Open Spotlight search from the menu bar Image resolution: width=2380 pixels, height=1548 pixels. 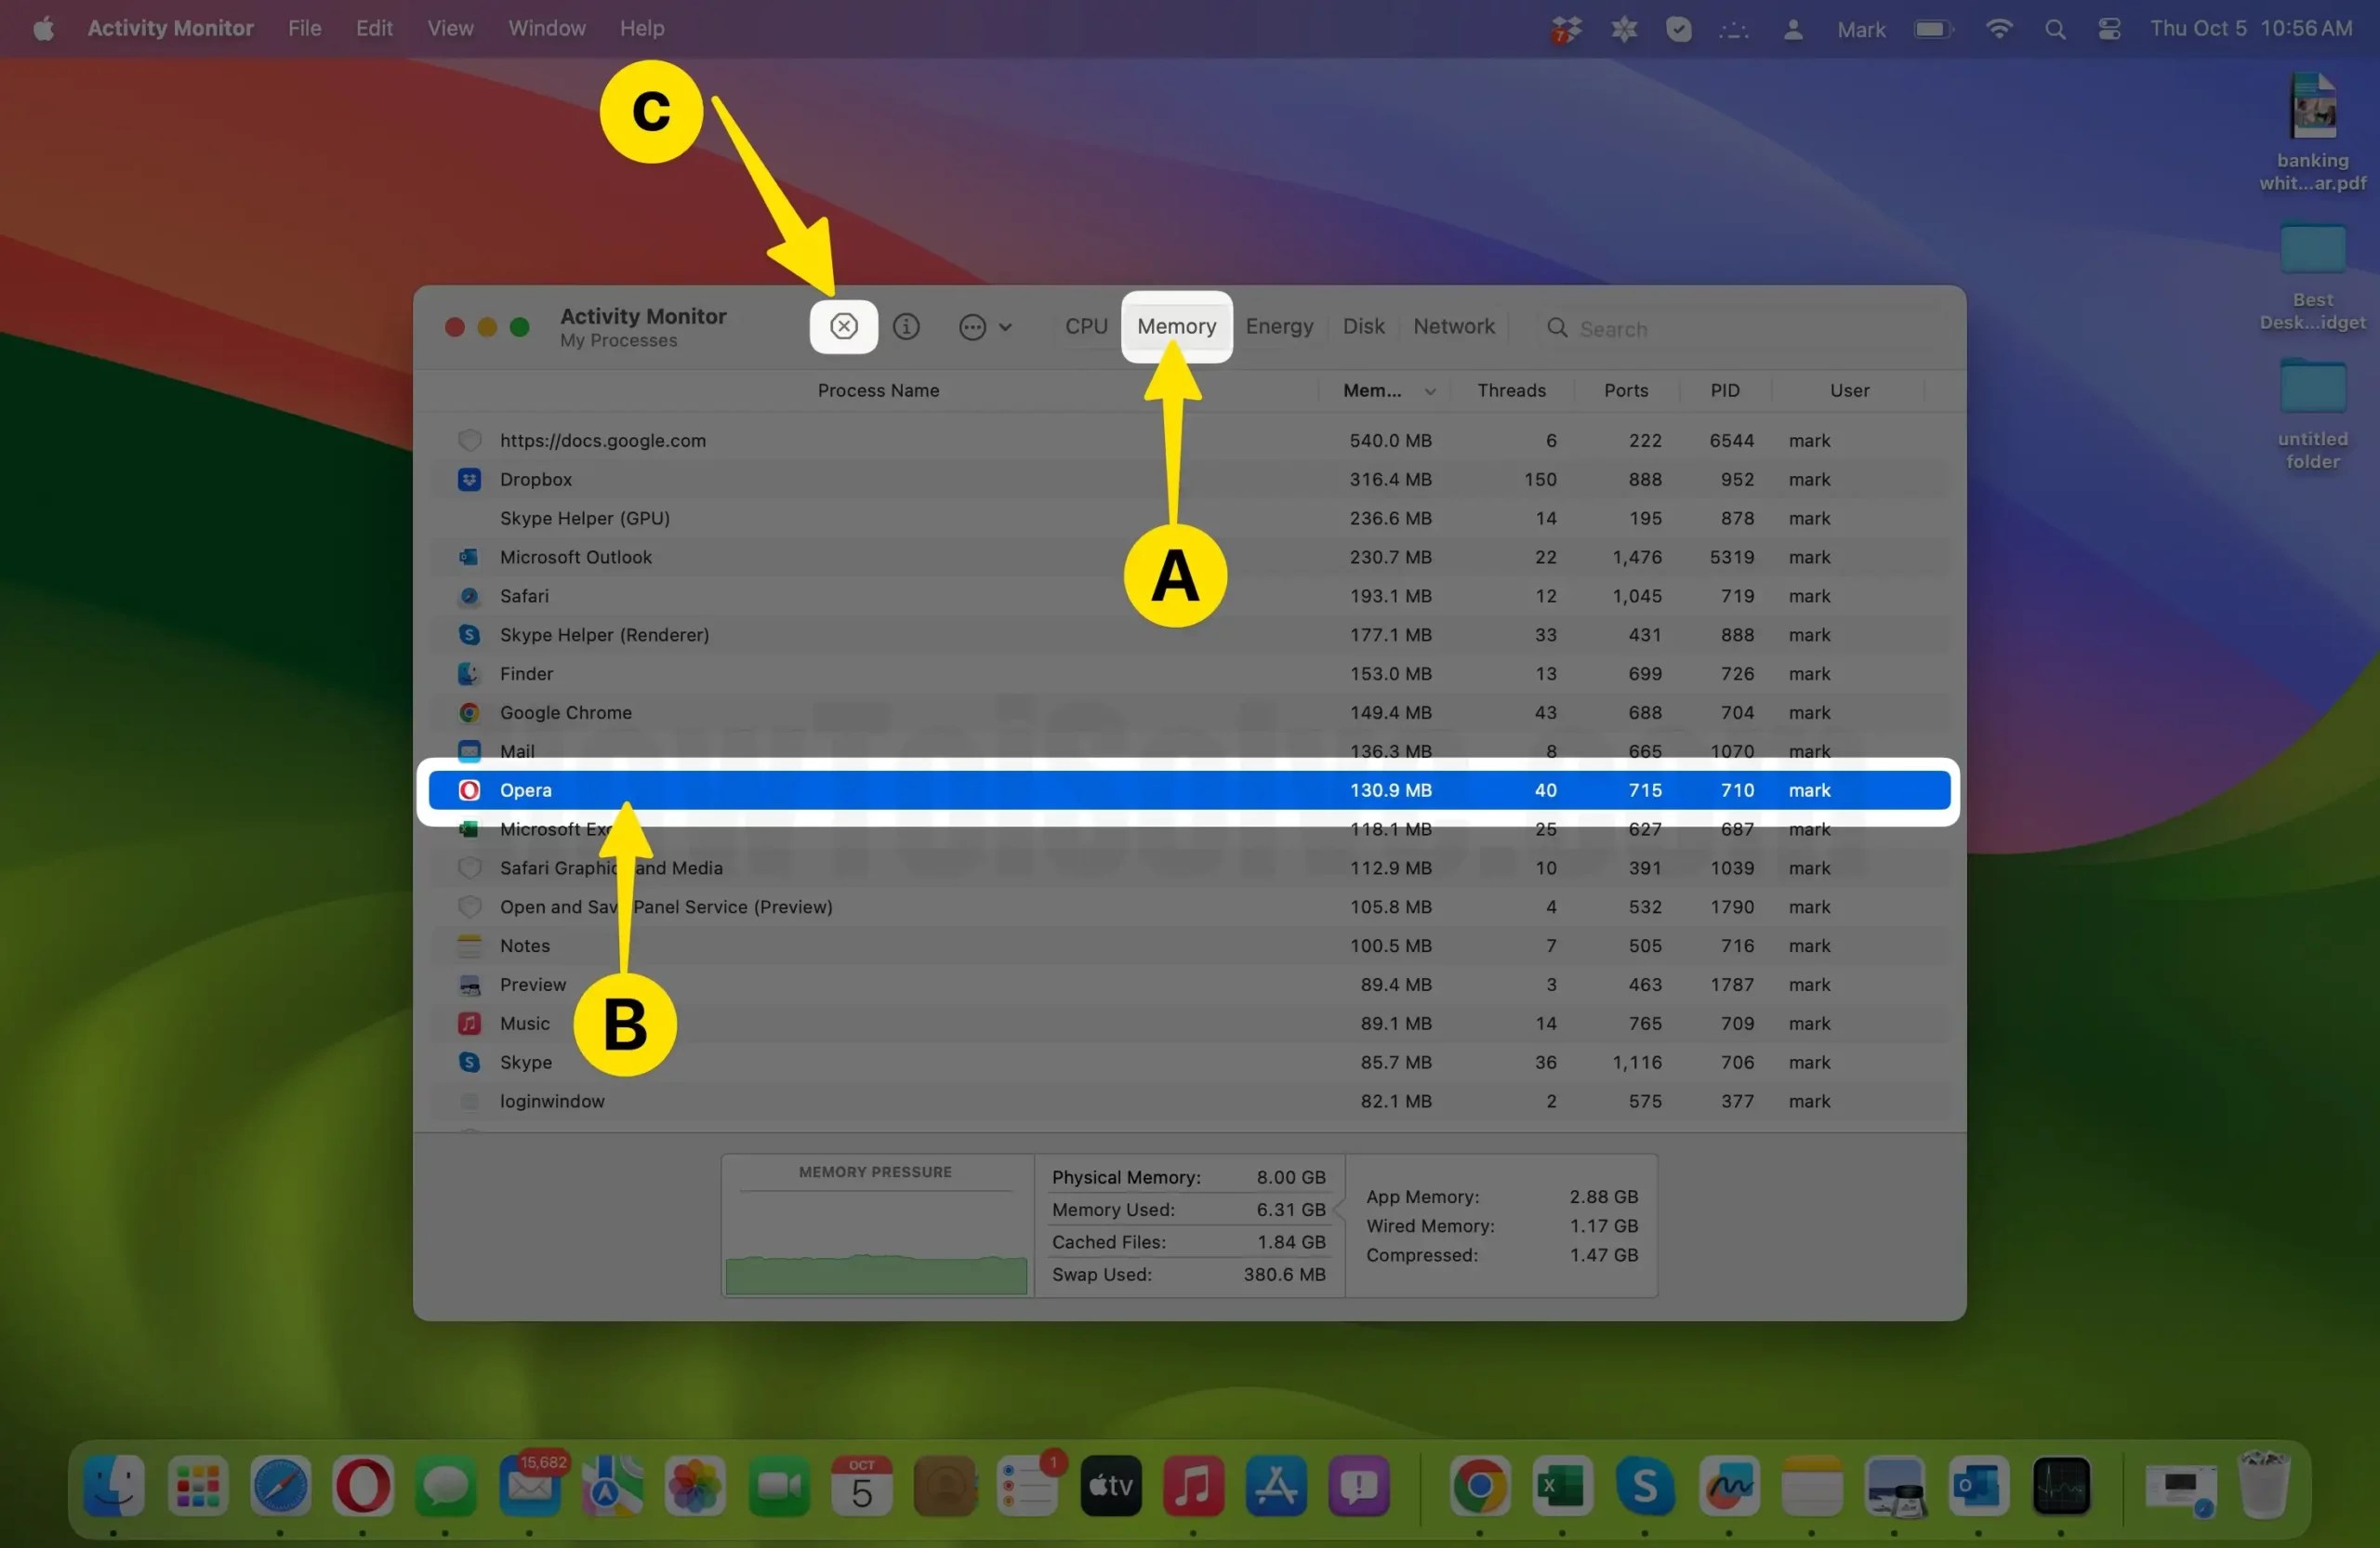click(2055, 28)
